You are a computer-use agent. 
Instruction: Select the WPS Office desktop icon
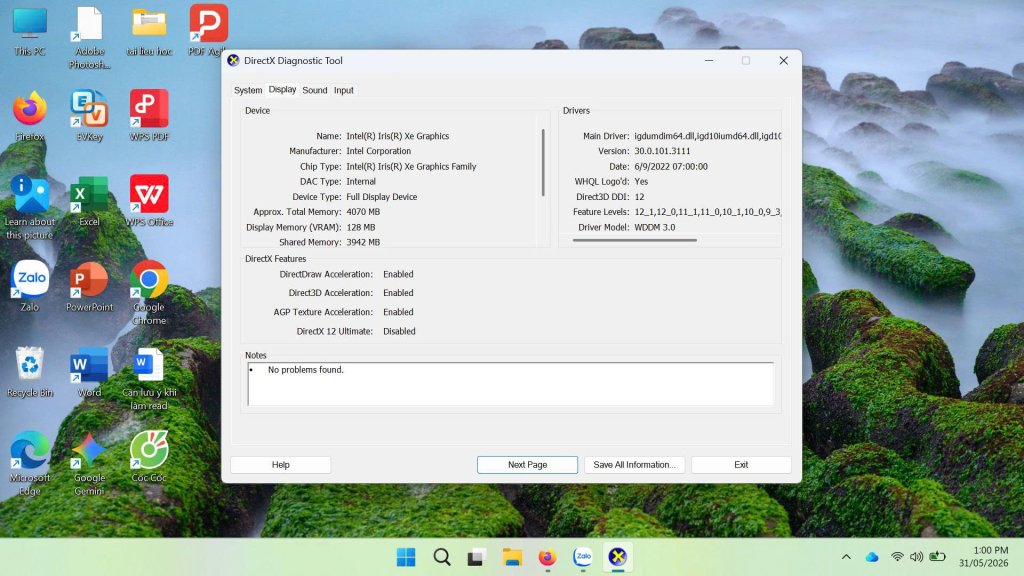pos(149,200)
